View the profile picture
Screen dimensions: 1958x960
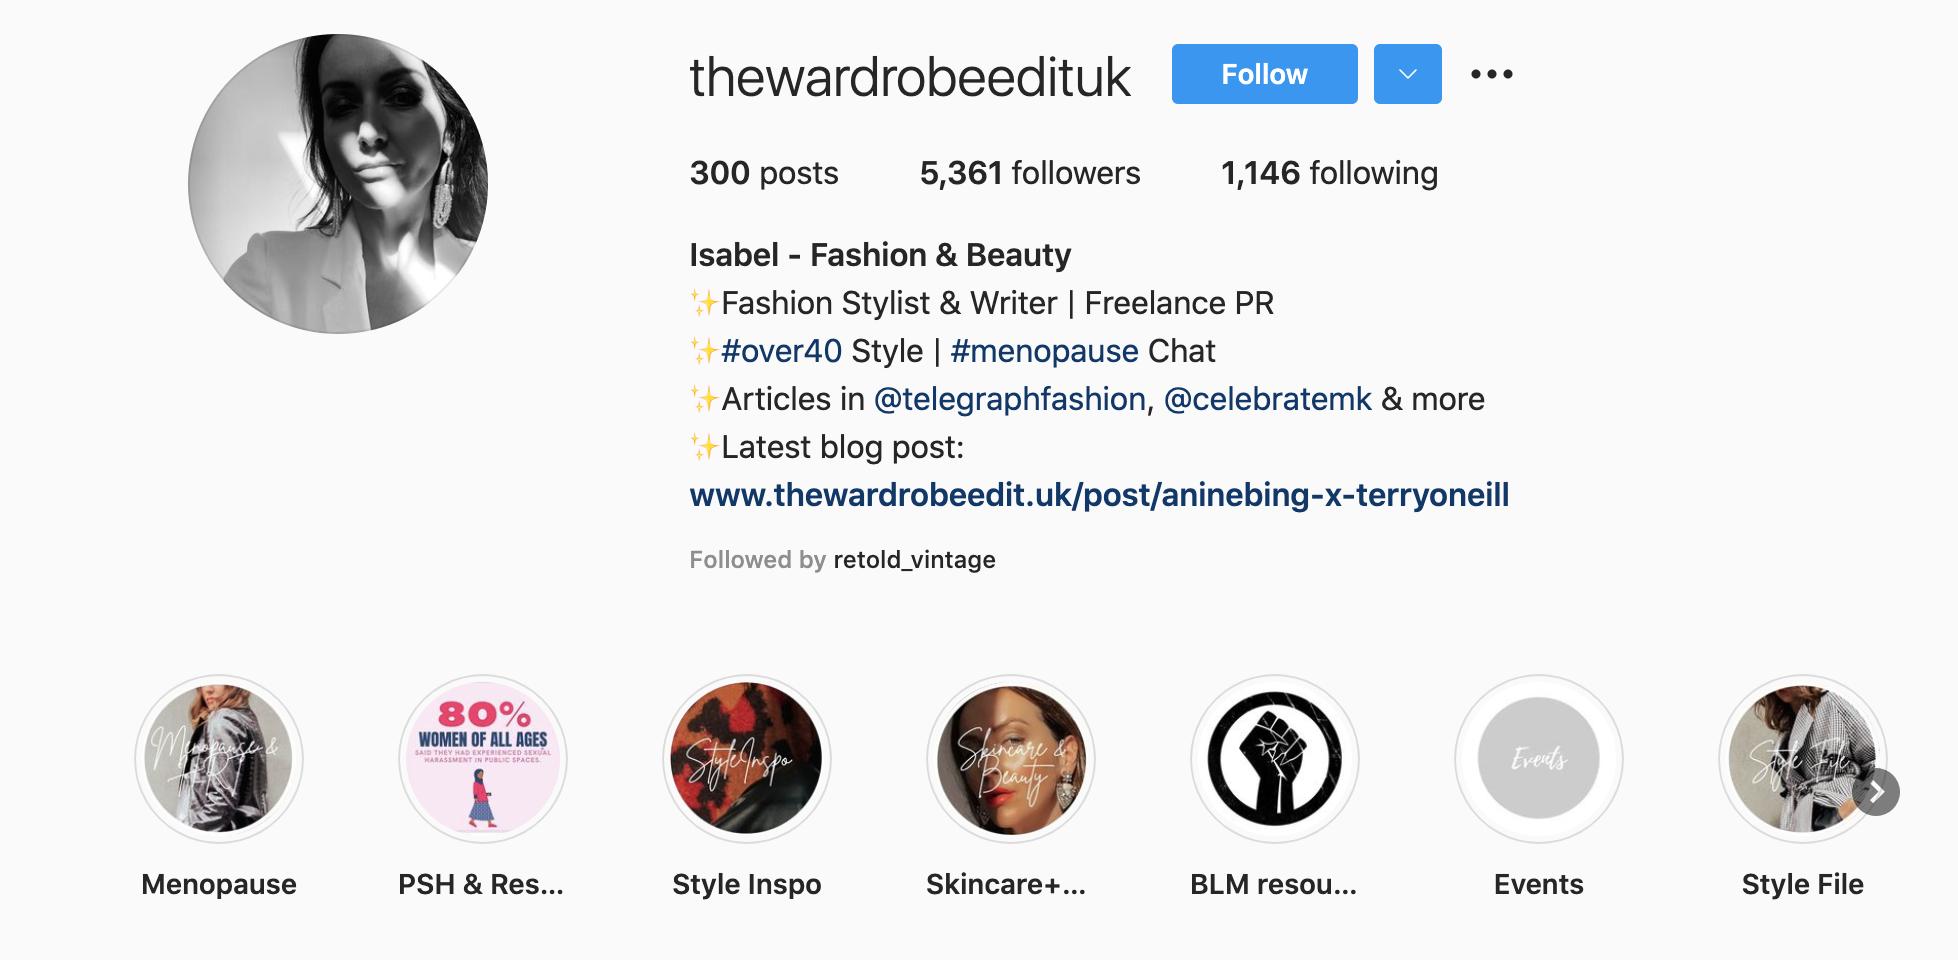338,184
